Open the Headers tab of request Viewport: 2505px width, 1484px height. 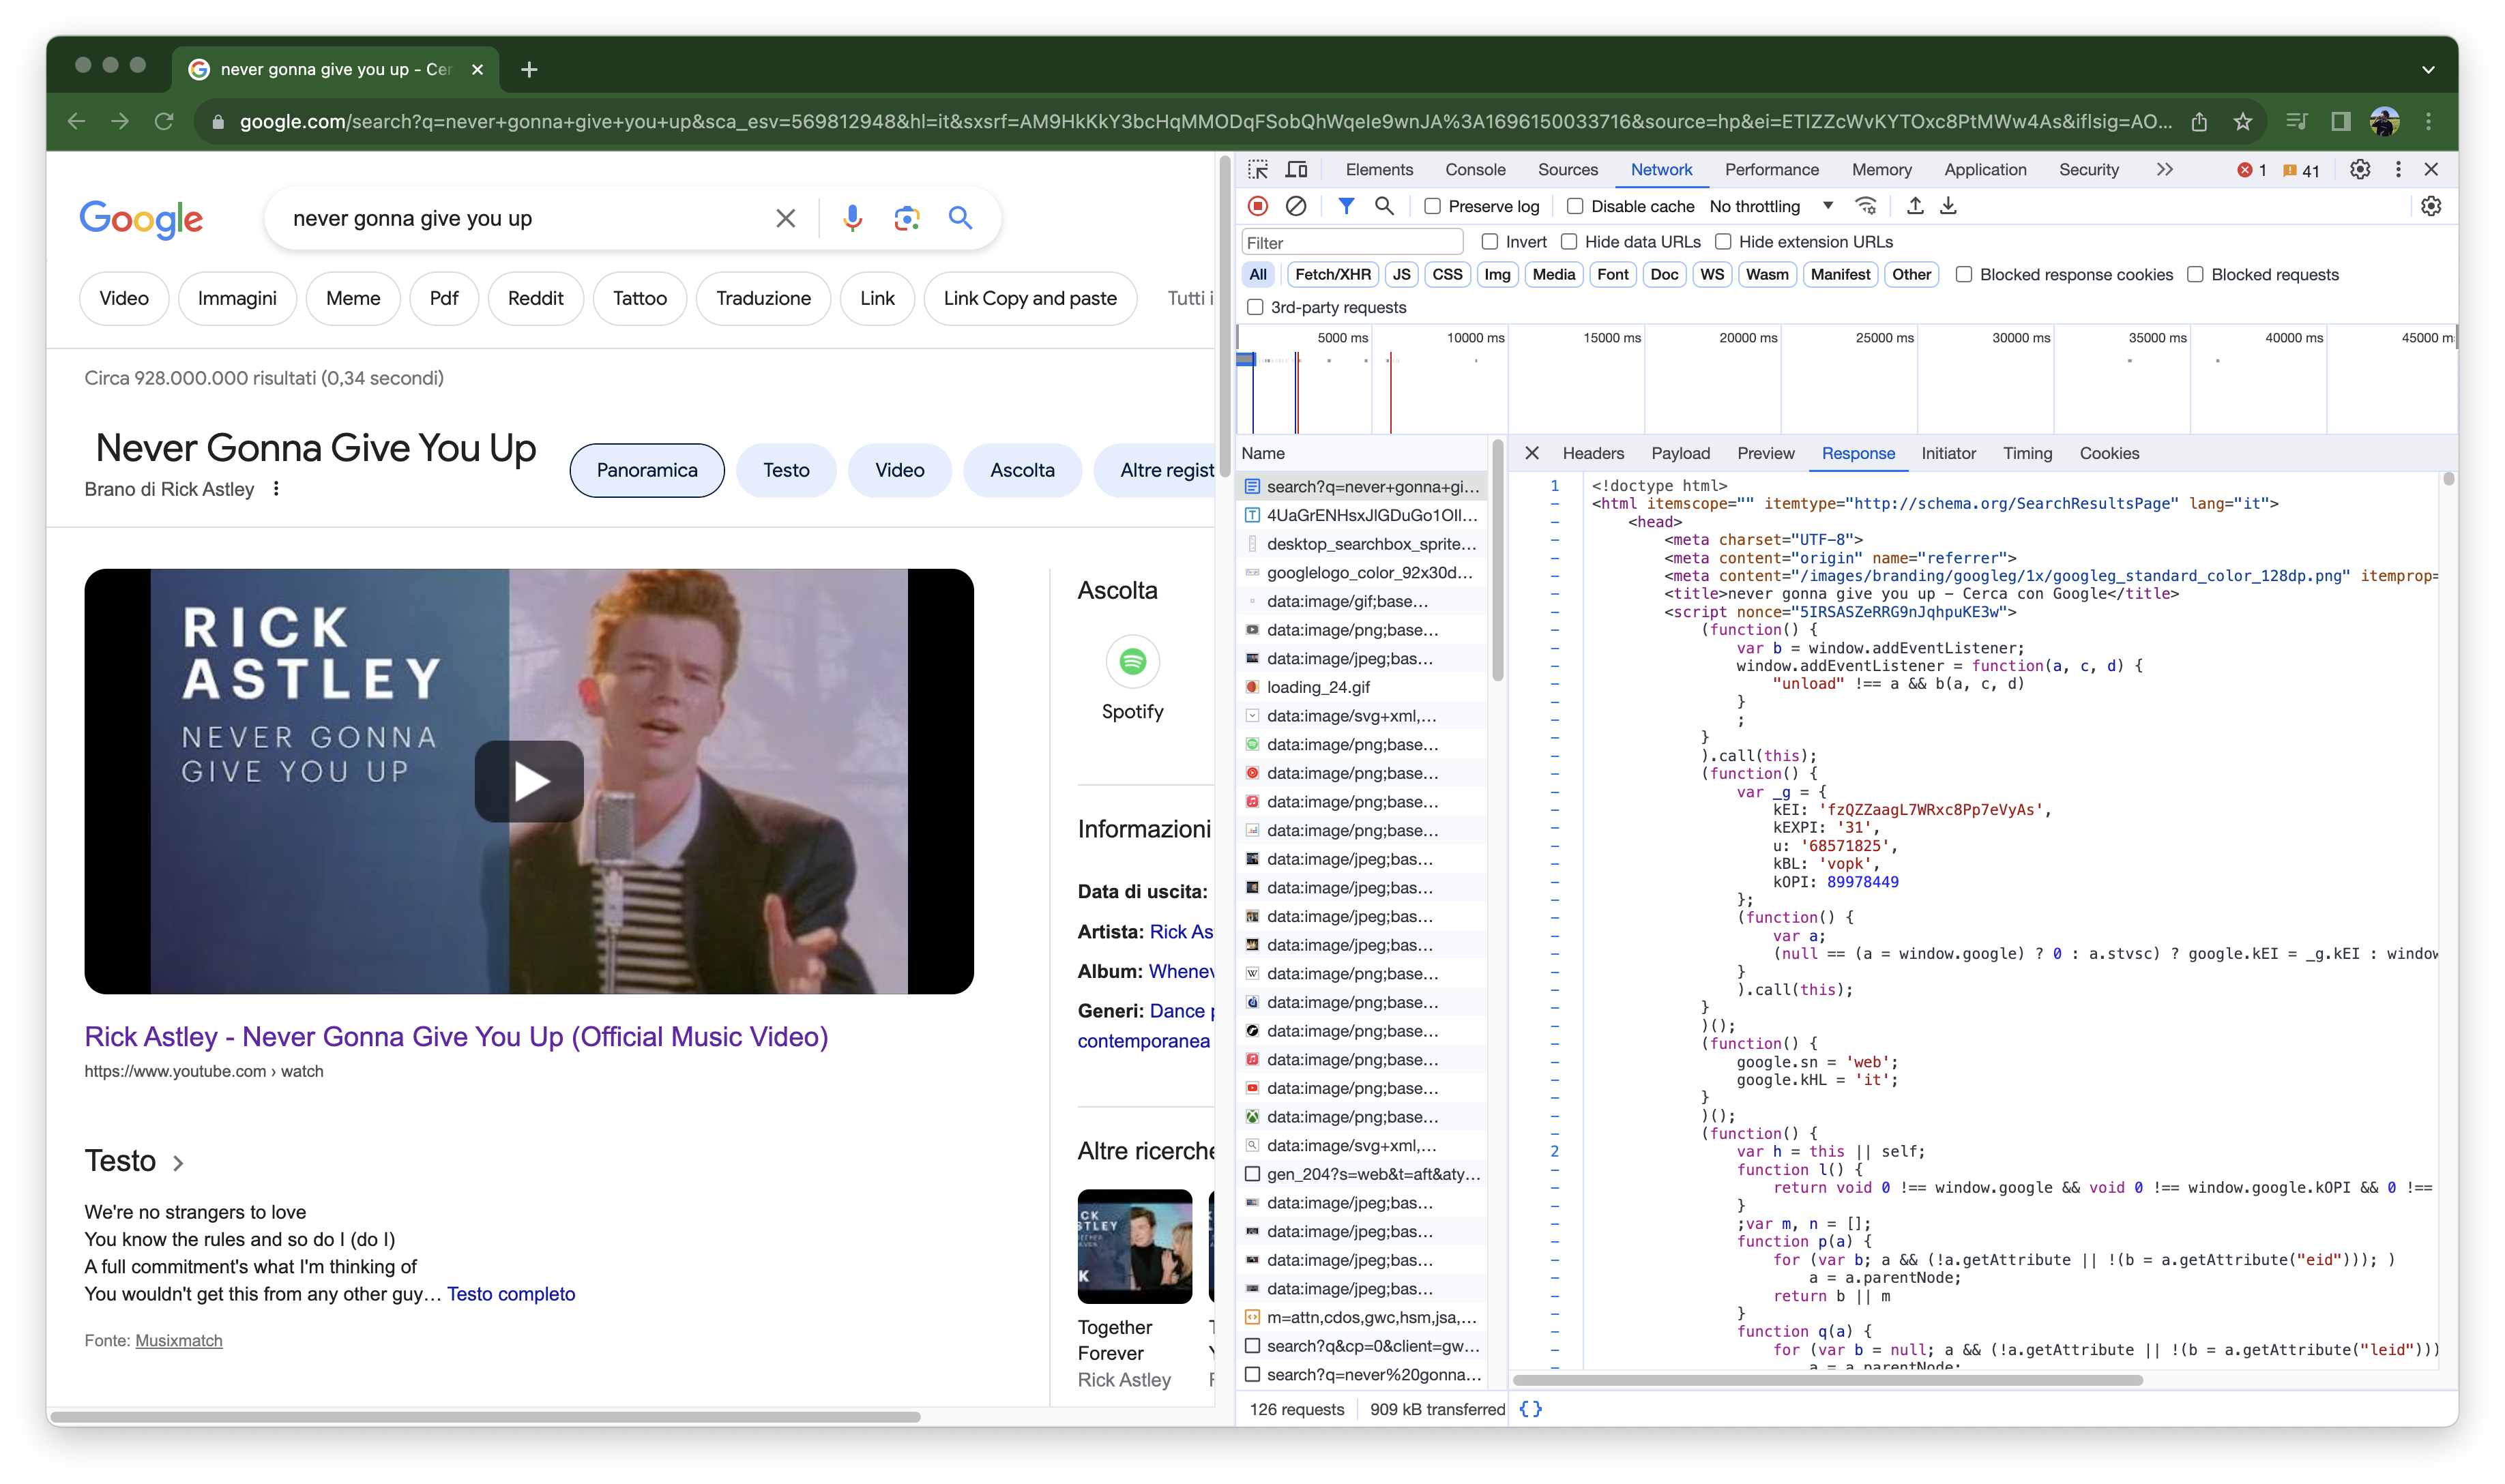click(1593, 453)
